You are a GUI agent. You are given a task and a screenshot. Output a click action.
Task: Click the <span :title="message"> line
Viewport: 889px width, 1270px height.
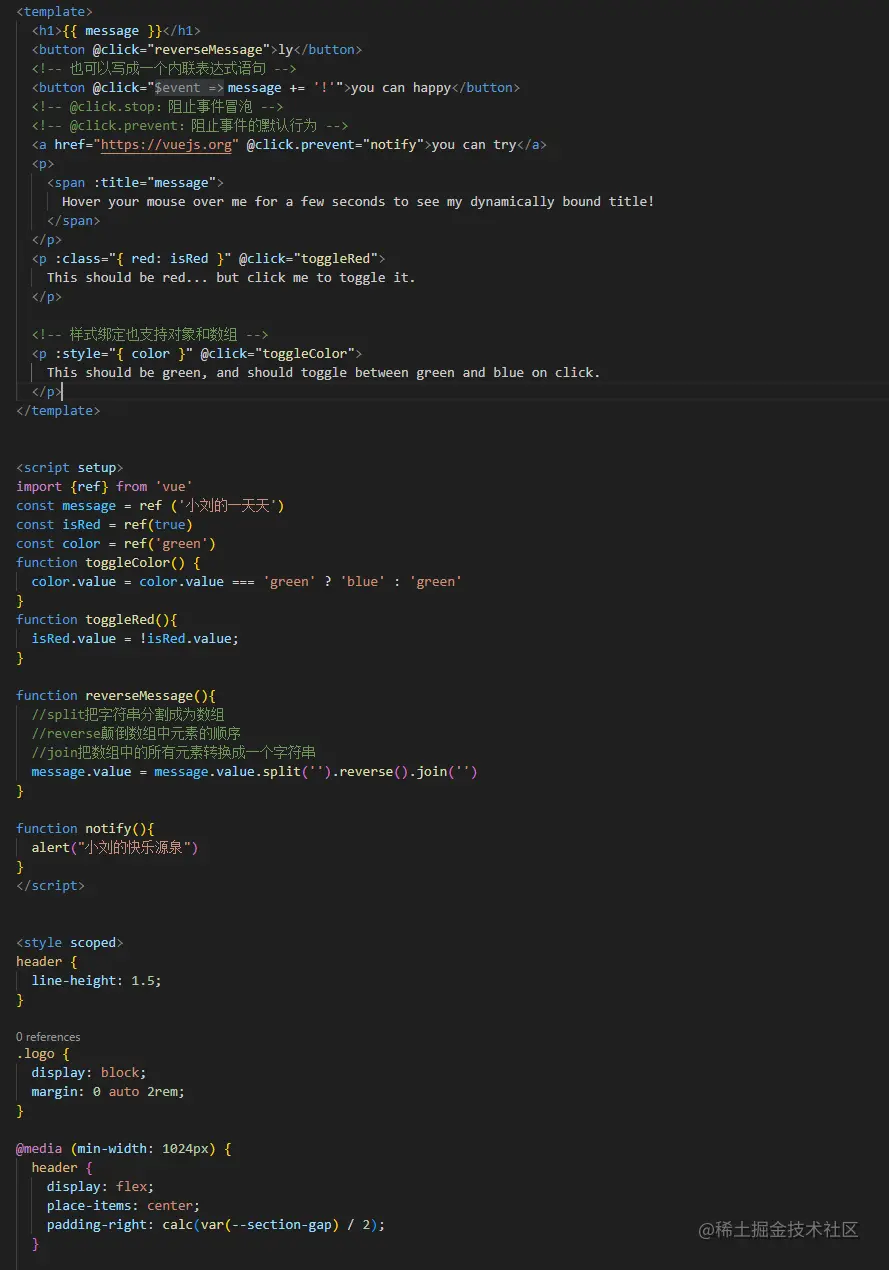(135, 182)
